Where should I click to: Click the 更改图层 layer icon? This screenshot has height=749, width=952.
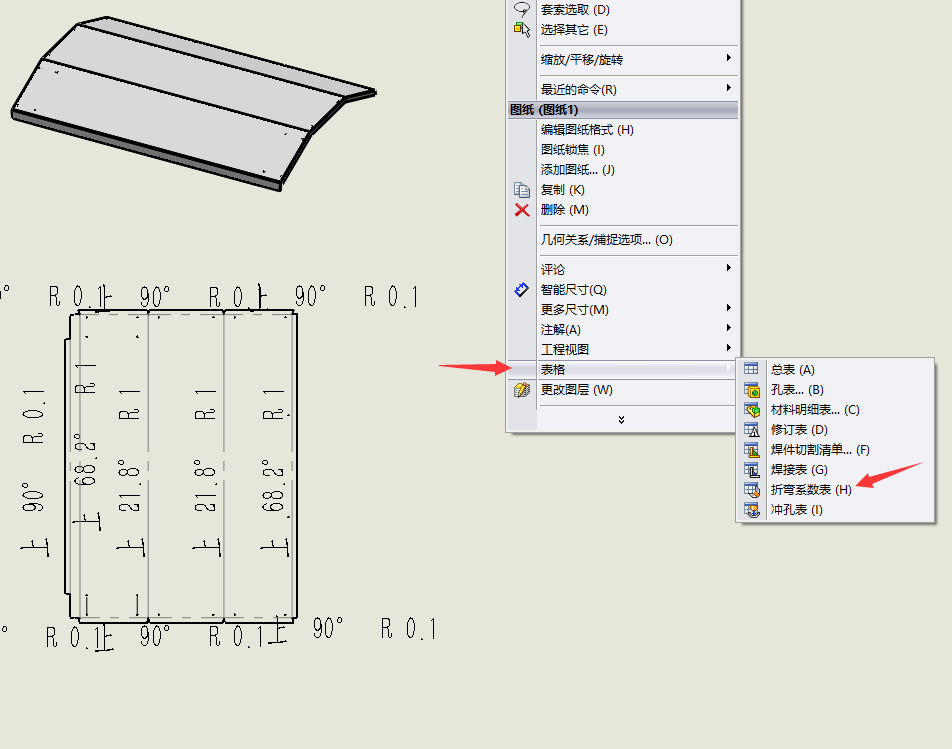pyautogui.click(x=521, y=390)
